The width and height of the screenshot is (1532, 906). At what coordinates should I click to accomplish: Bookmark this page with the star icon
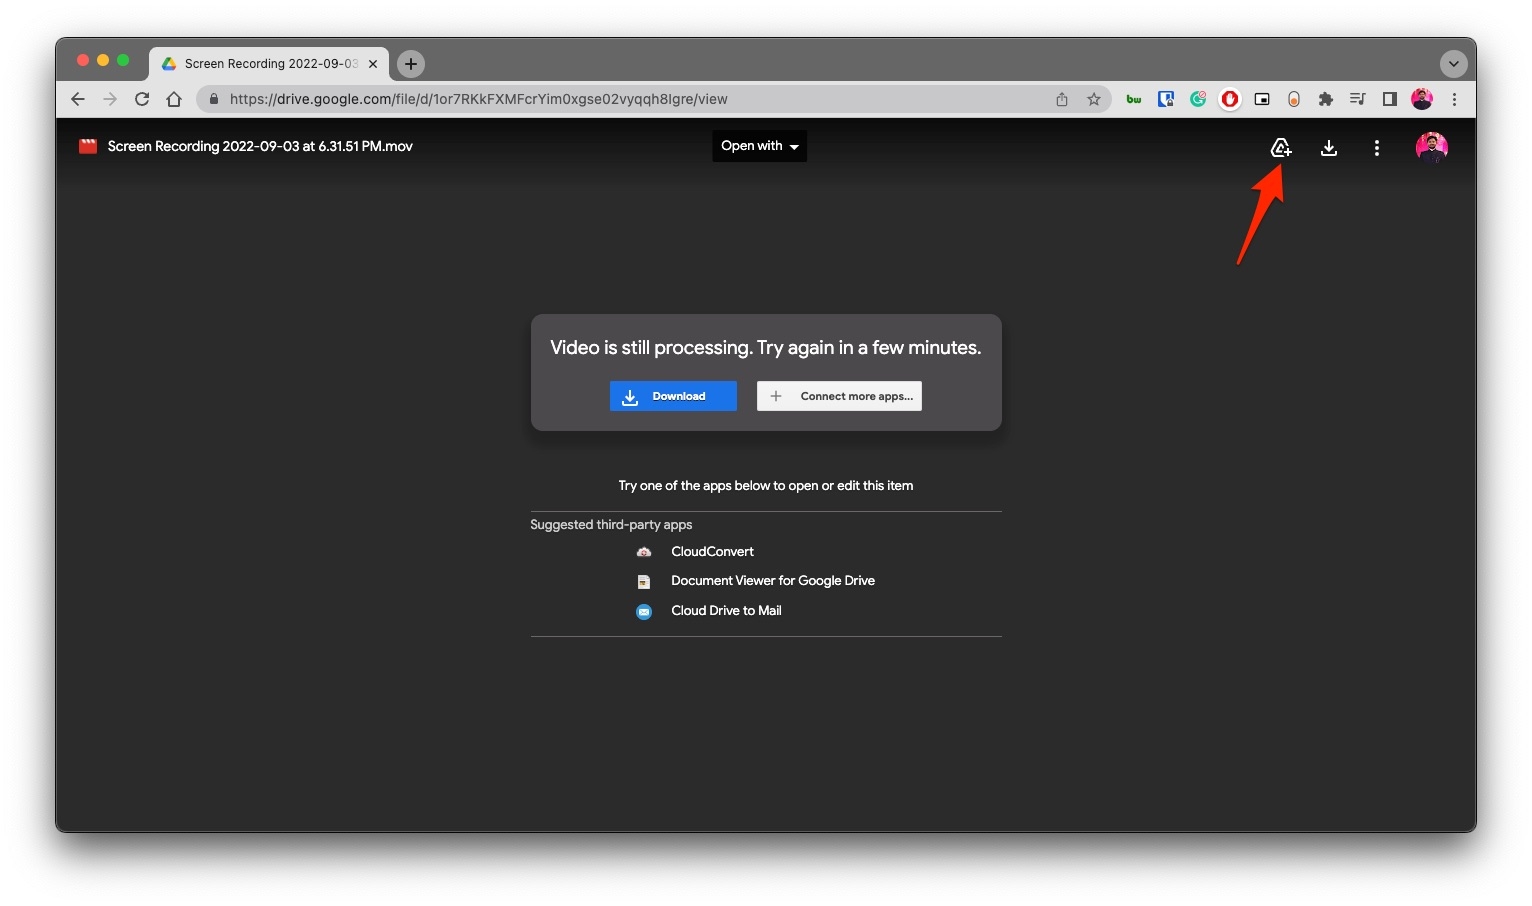(1094, 99)
